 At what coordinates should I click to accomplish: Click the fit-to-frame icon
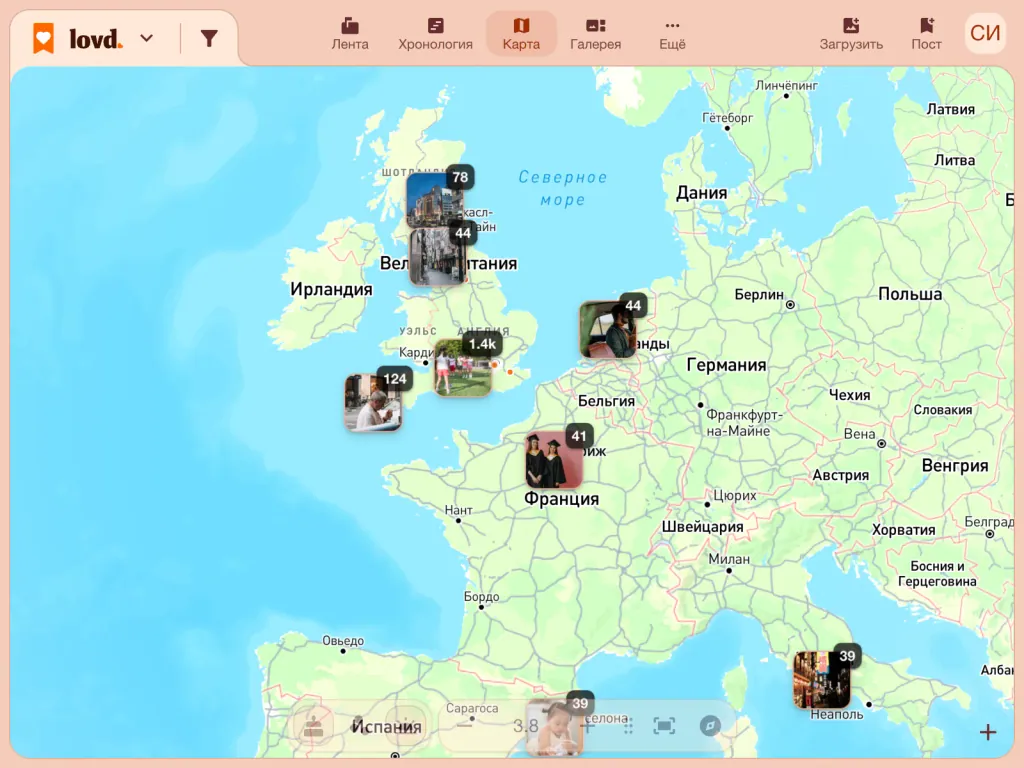664,726
